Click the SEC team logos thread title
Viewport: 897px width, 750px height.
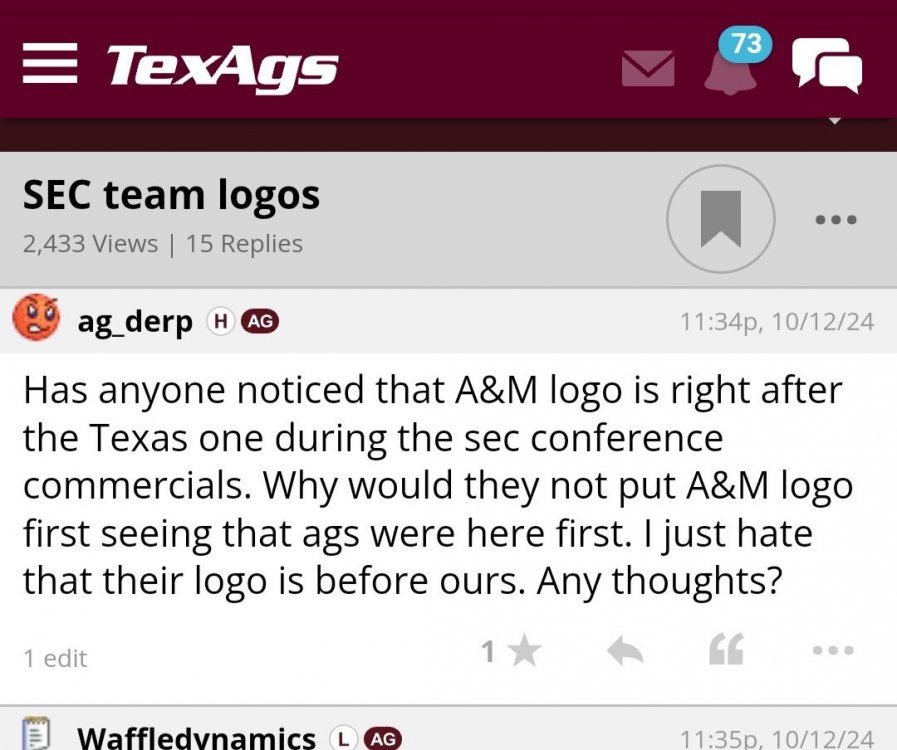[171, 195]
